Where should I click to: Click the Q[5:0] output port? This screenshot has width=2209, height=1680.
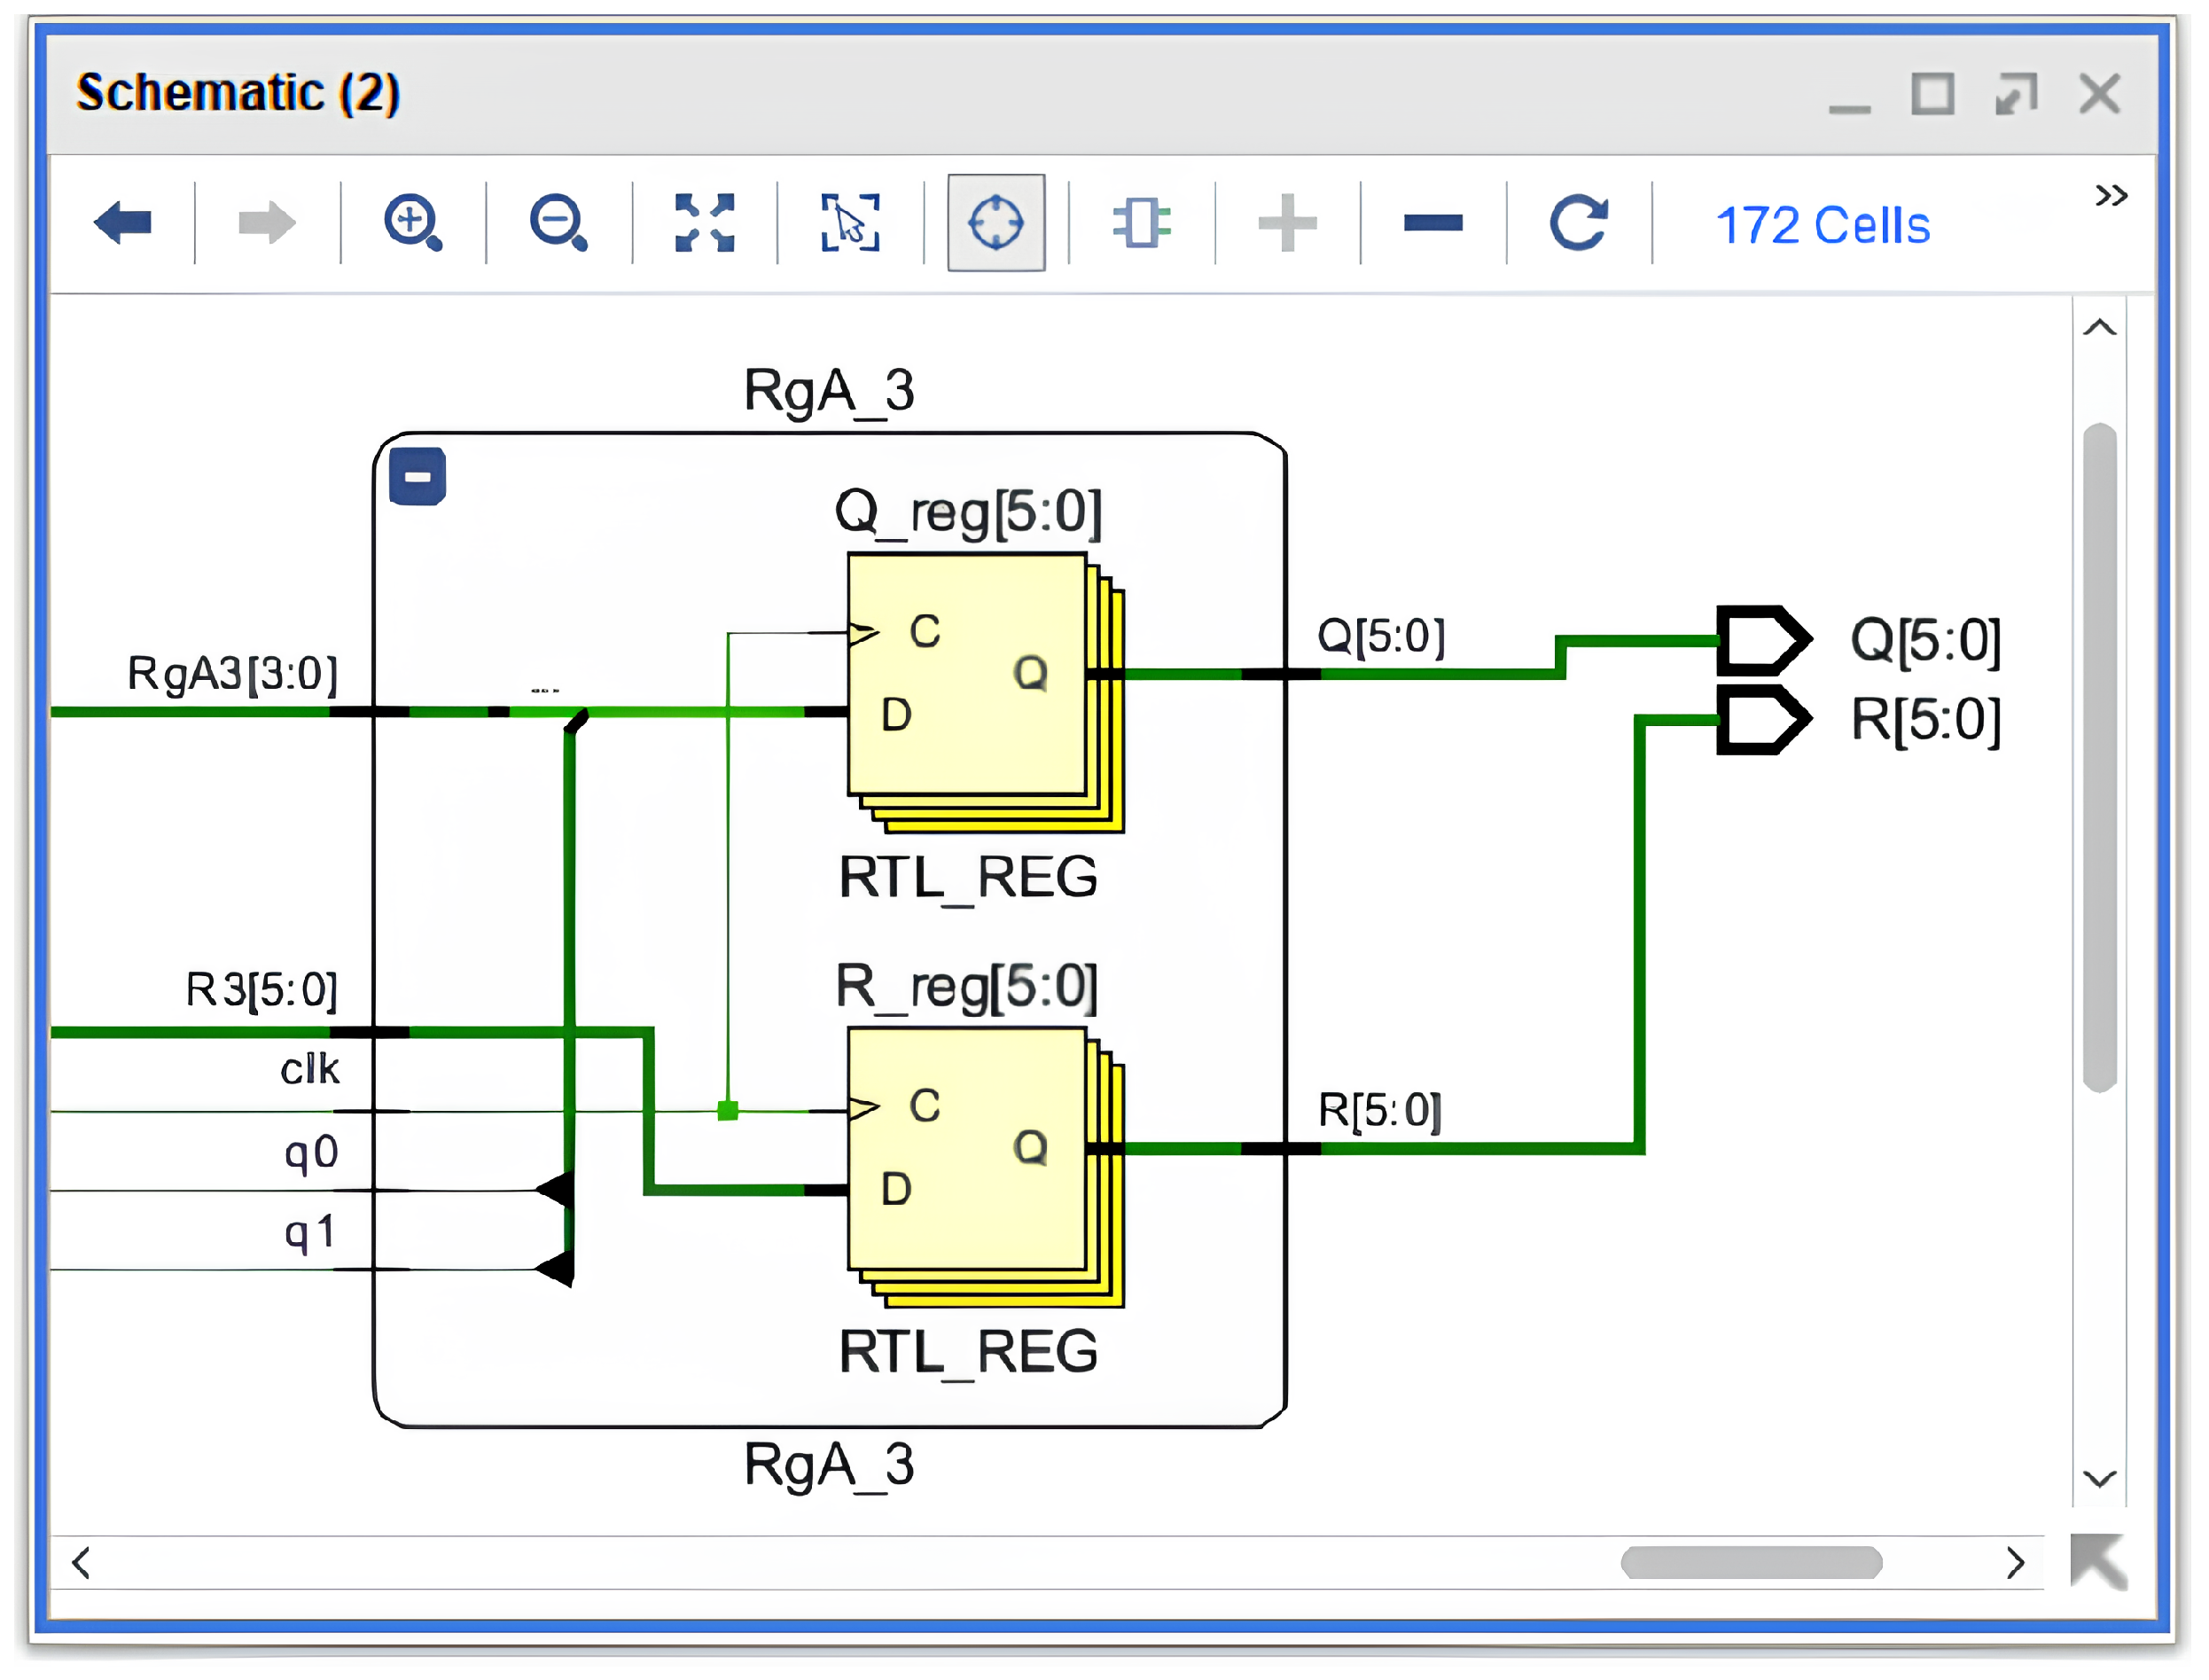tap(1762, 640)
